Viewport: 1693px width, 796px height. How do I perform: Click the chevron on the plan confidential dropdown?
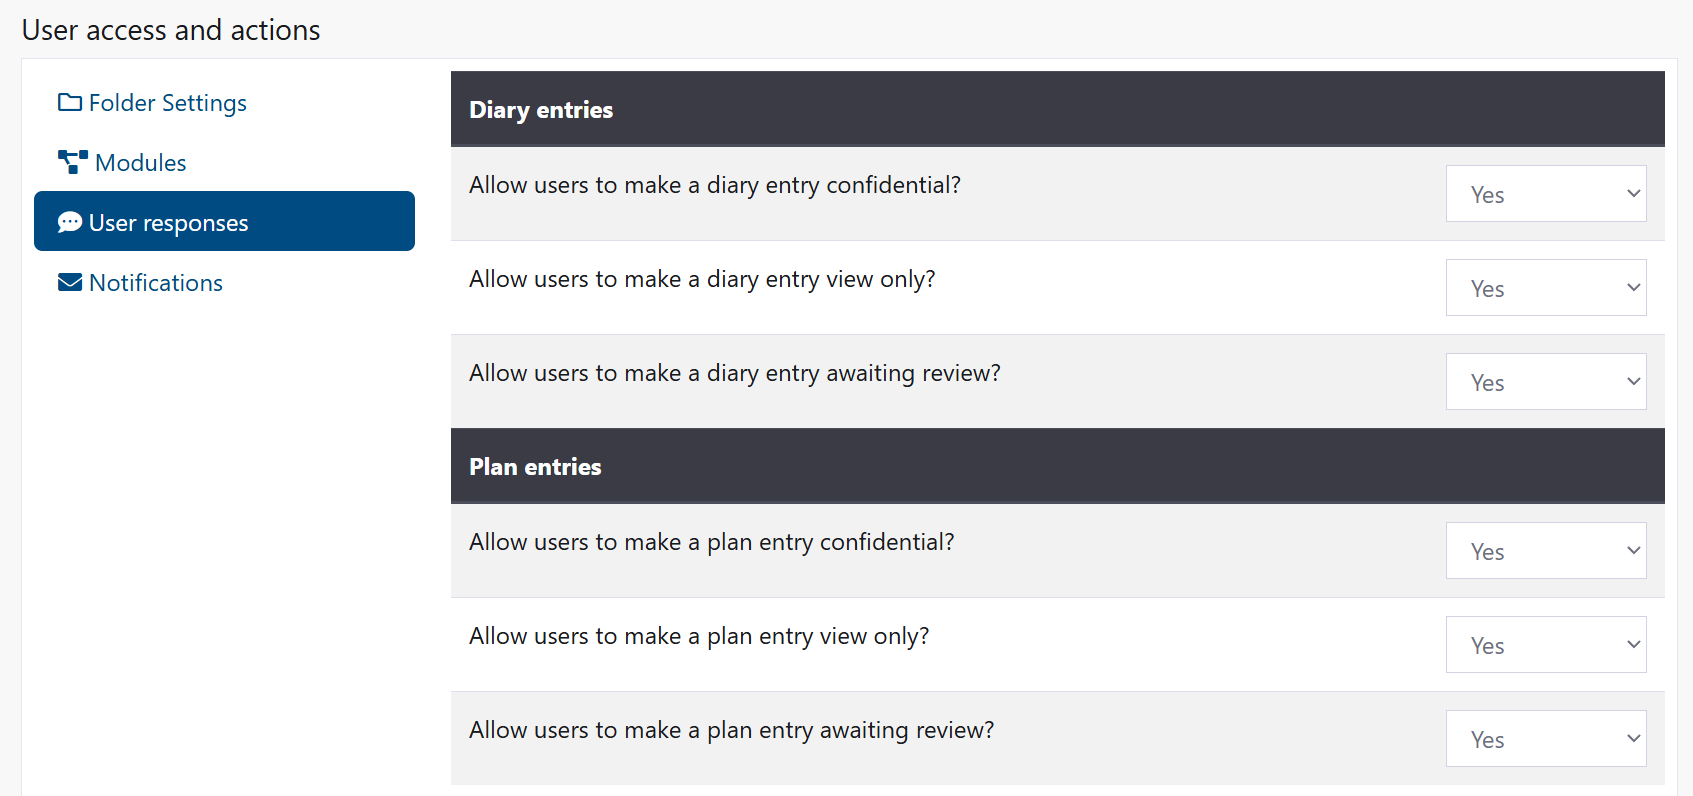1631,550
